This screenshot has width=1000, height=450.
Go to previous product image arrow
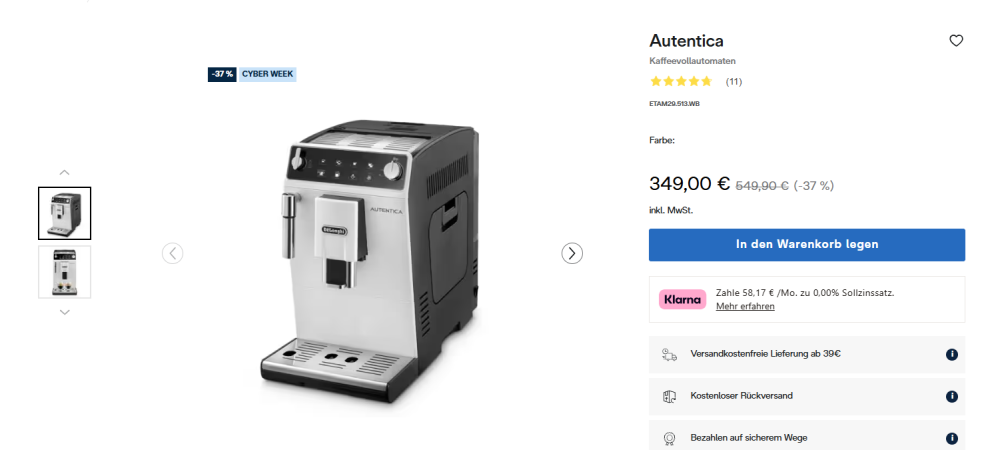tap(172, 254)
